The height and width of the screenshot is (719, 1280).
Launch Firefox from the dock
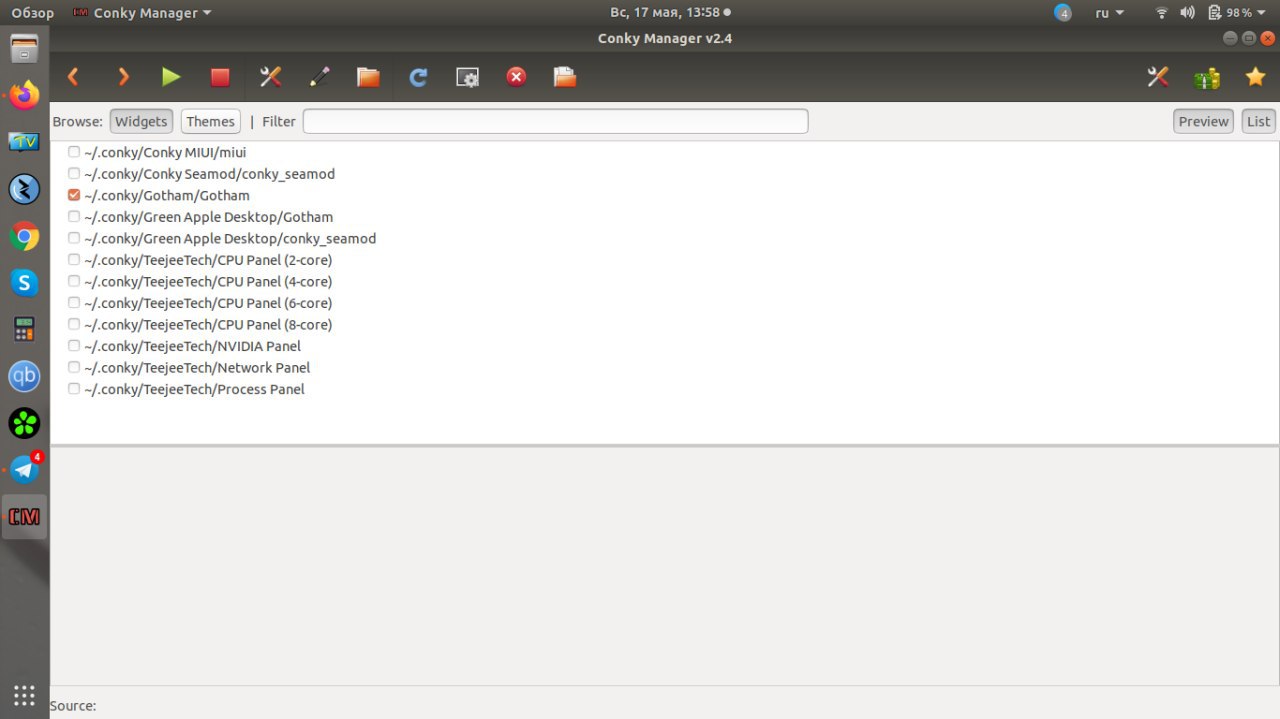point(24,95)
